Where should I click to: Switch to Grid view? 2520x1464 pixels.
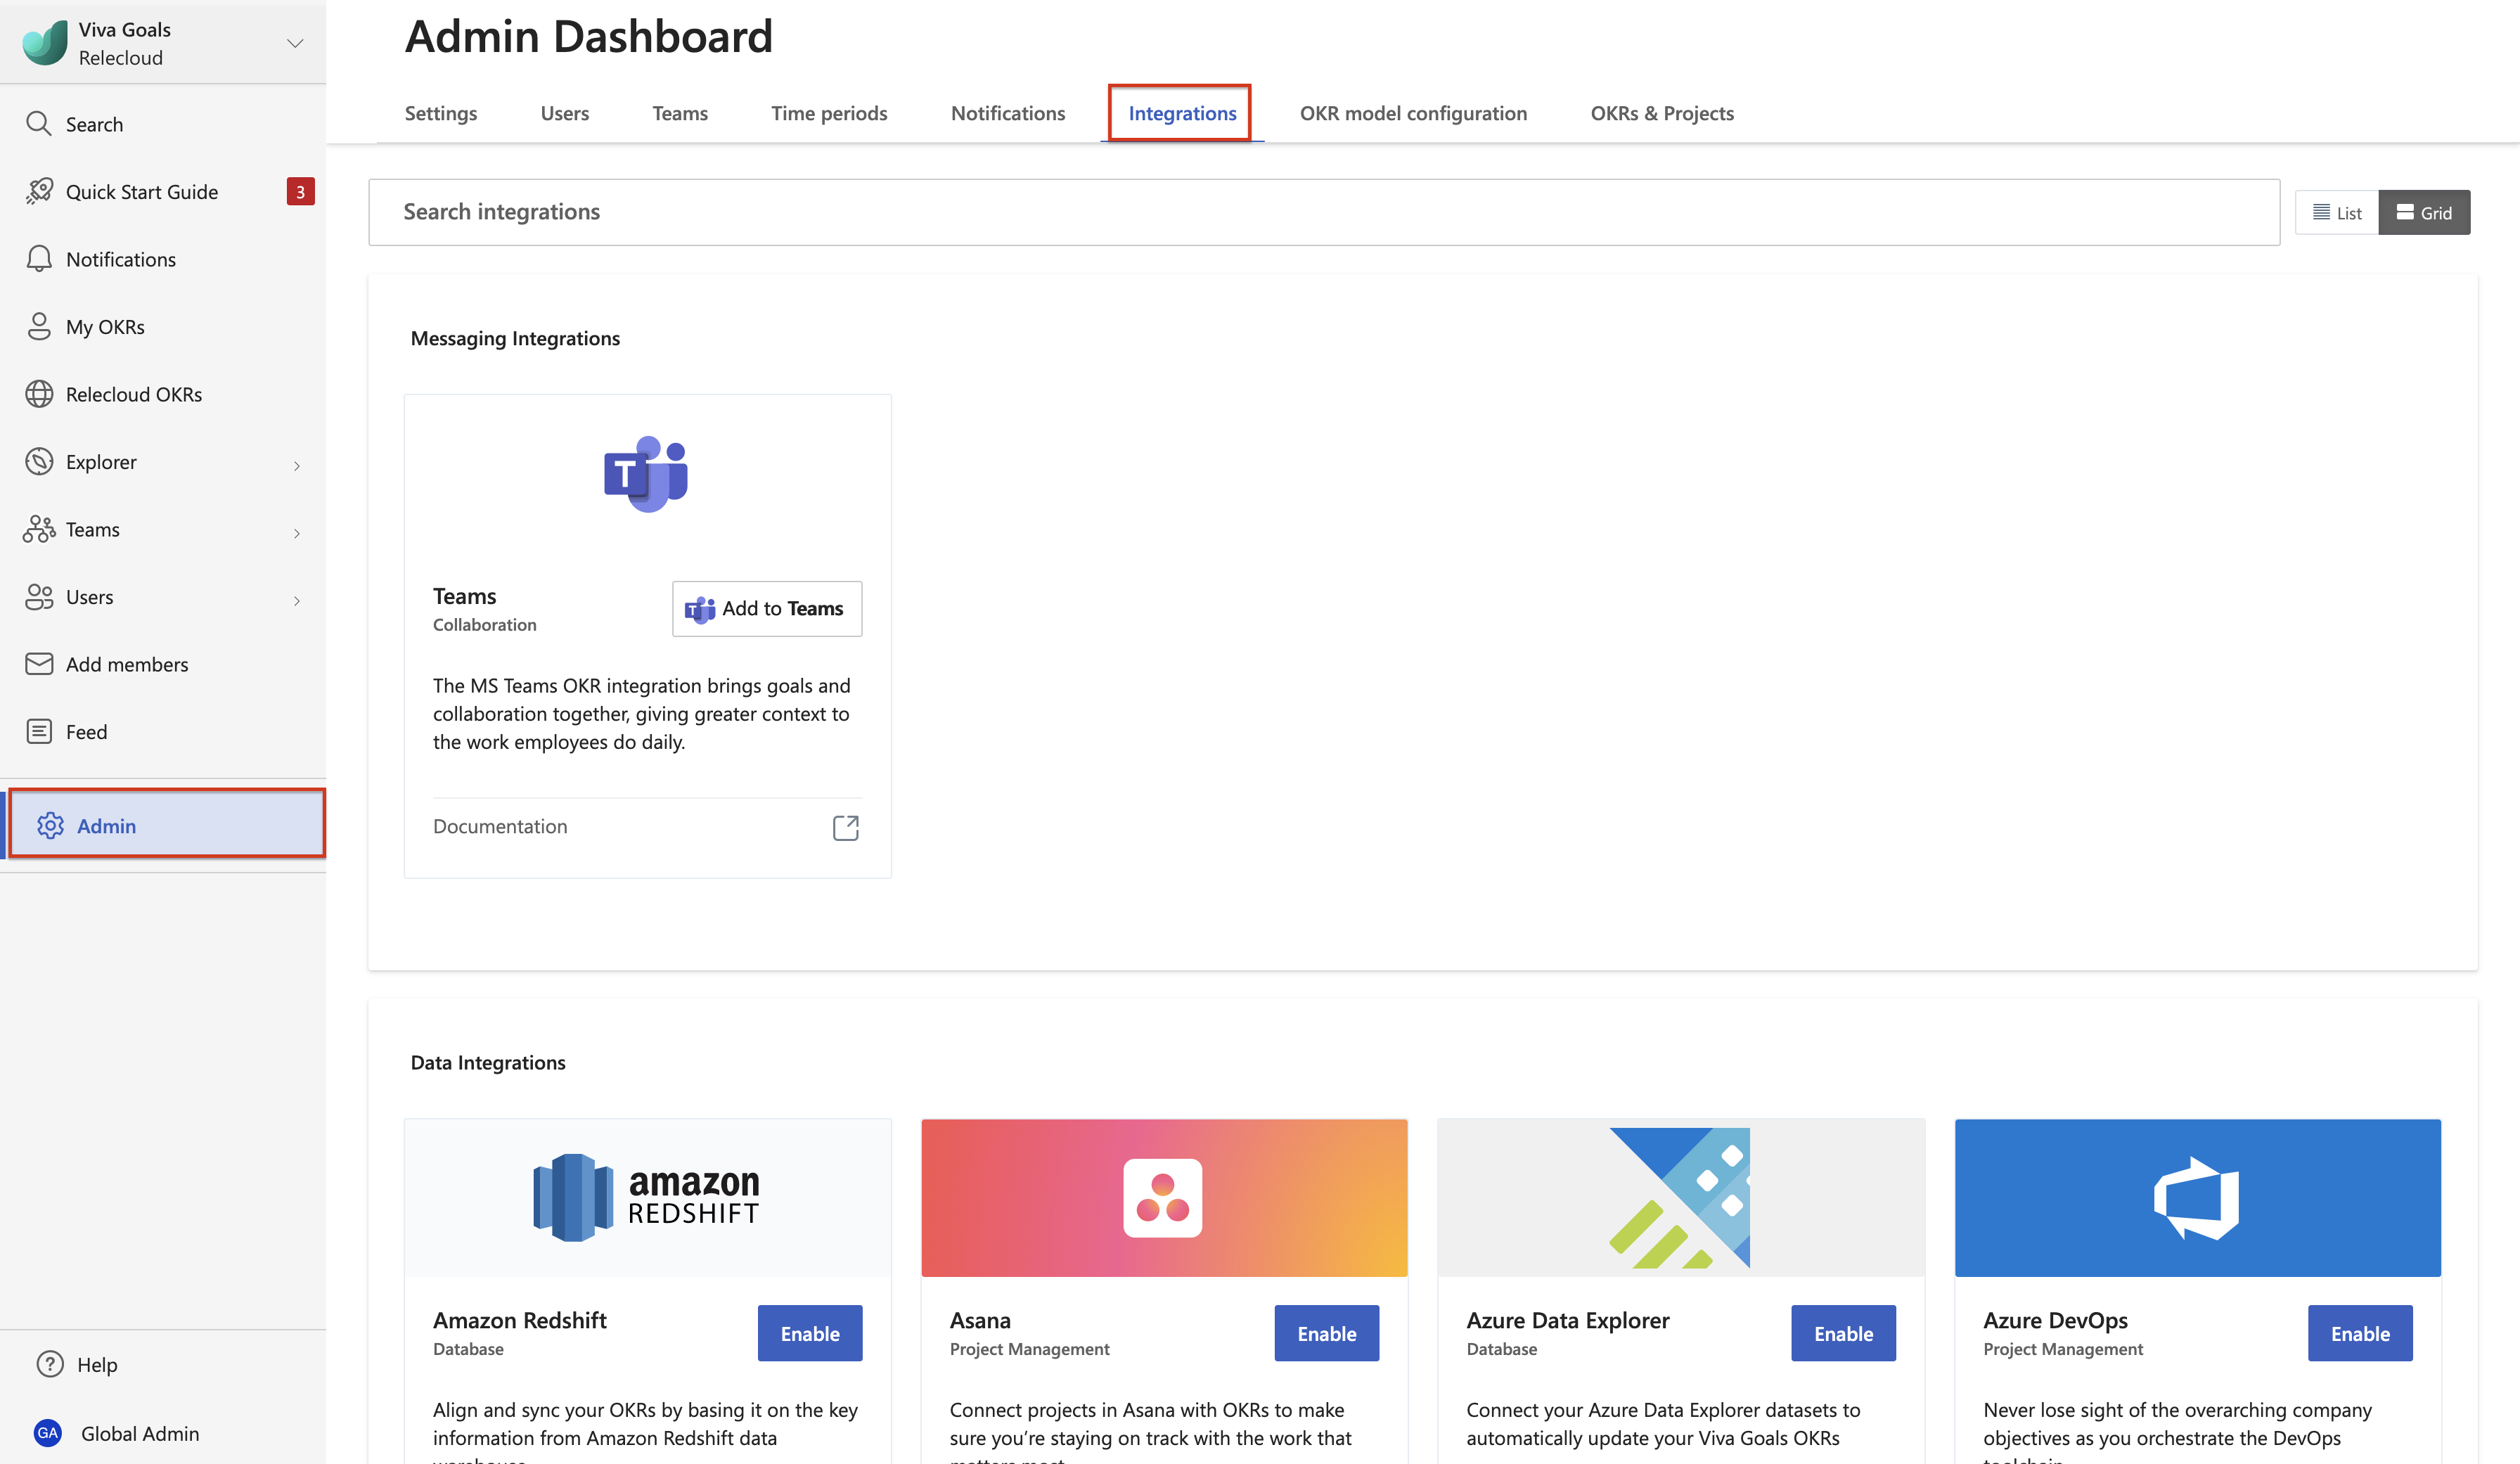(x=2424, y=212)
